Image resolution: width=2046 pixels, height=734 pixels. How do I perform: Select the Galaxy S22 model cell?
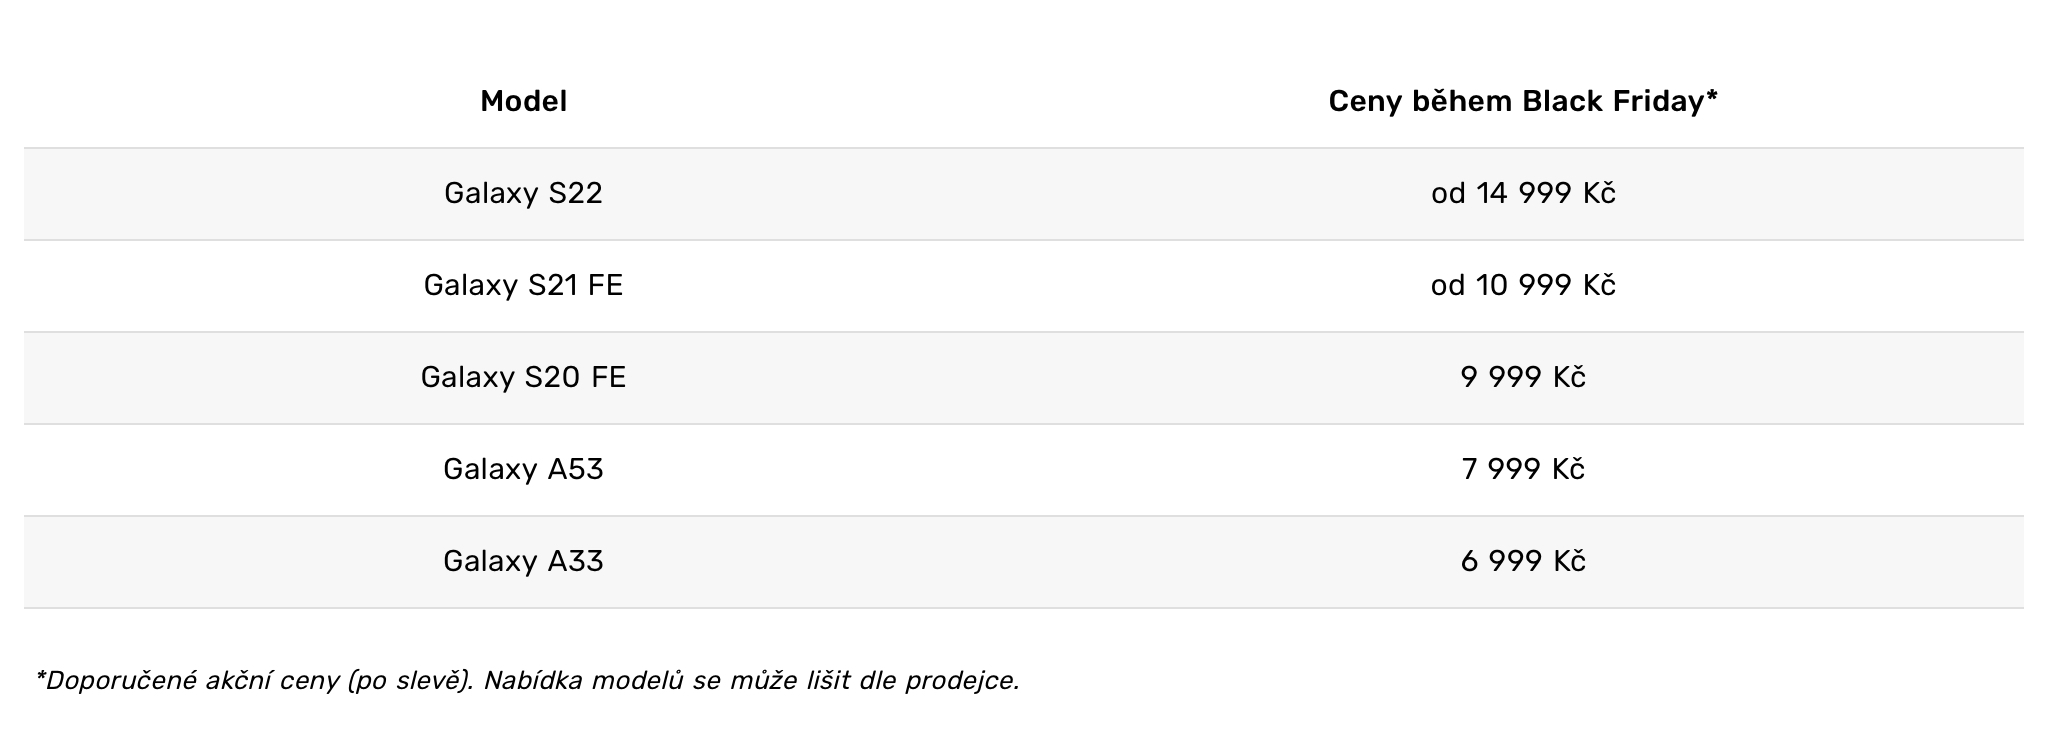523,193
